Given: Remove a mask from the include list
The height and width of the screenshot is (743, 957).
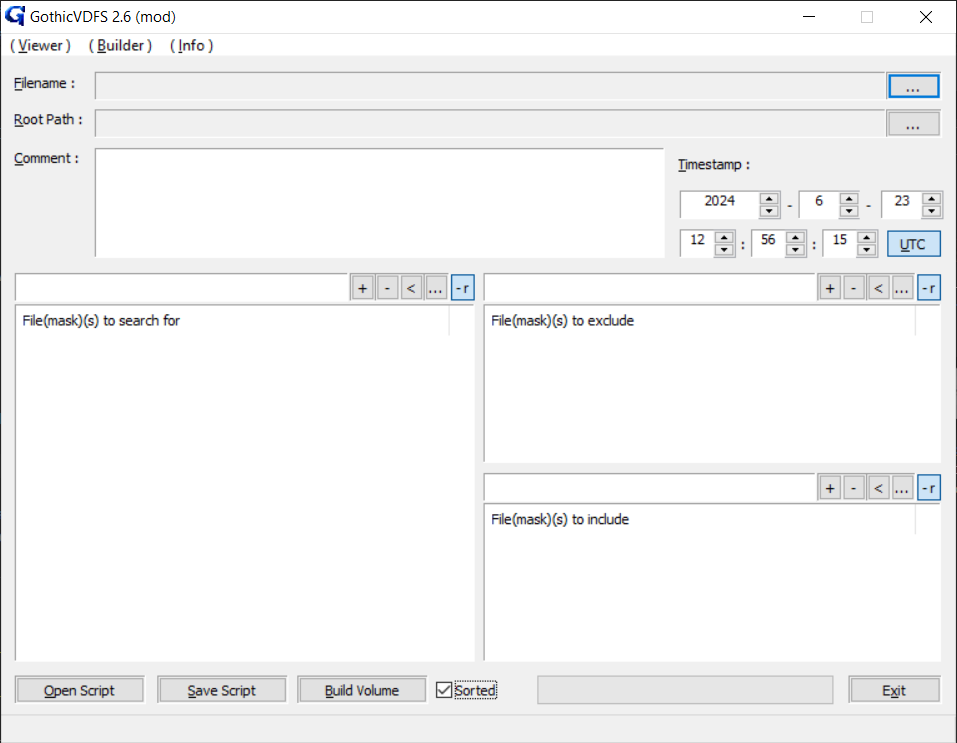Looking at the screenshot, I should tap(854, 488).
